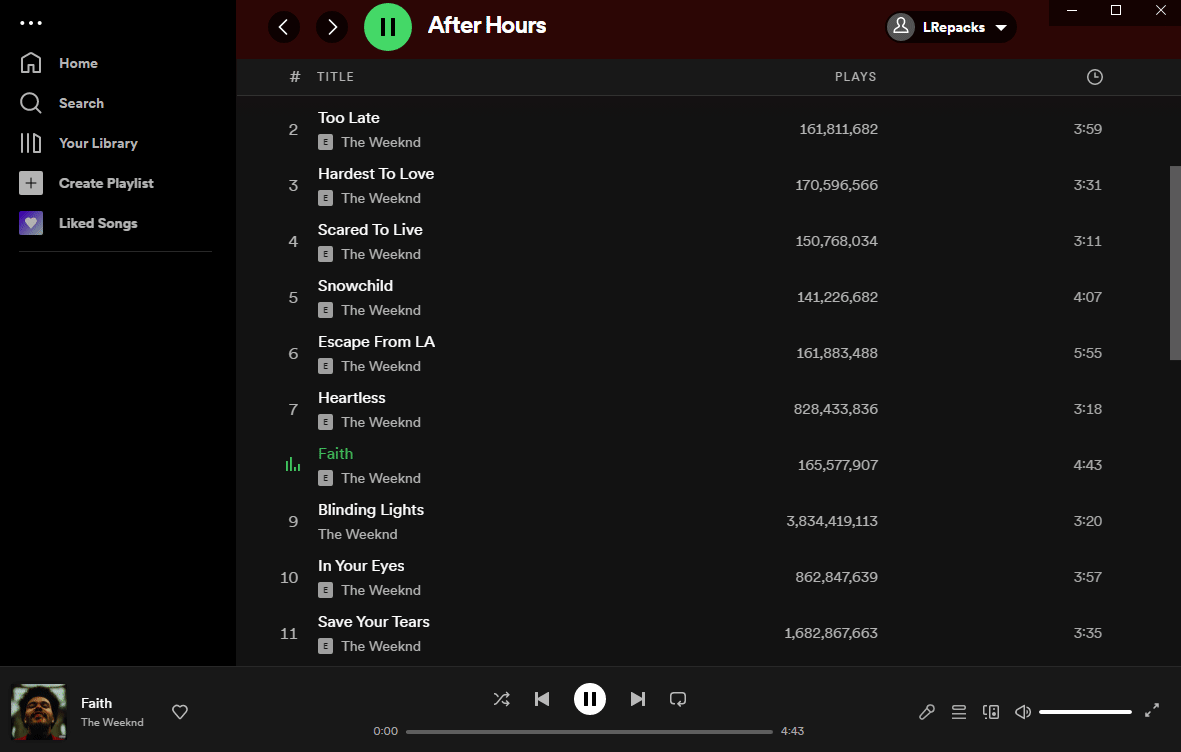Click the Liked Songs heart tile

pyautogui.click(x=31, y=223)
